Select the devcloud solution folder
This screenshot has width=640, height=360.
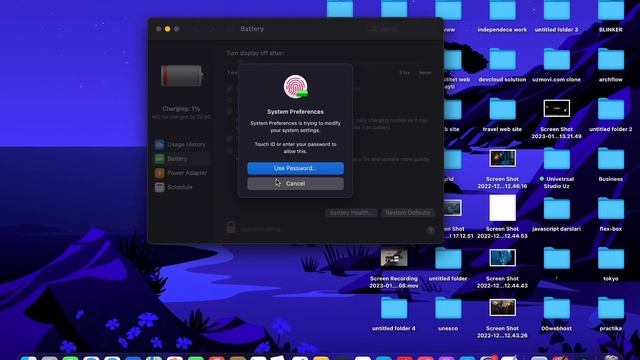(x=502, y=59)
